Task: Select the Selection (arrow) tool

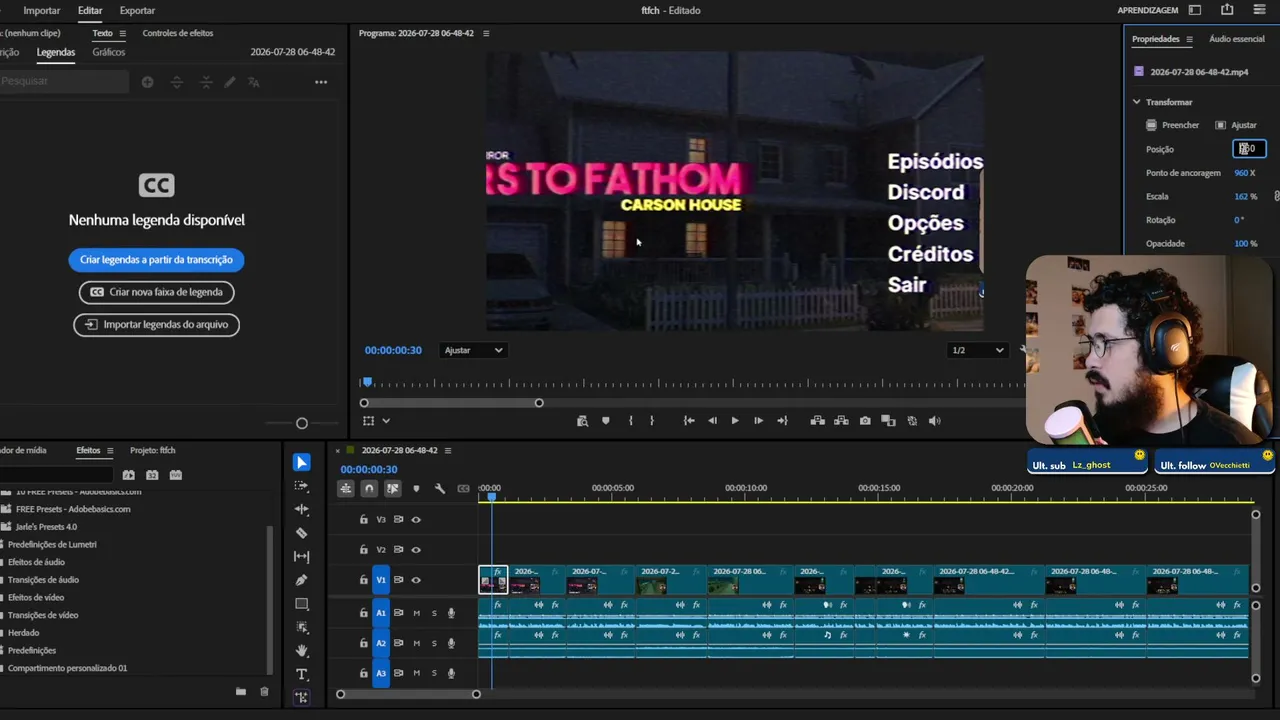Action: pos(301,462)
